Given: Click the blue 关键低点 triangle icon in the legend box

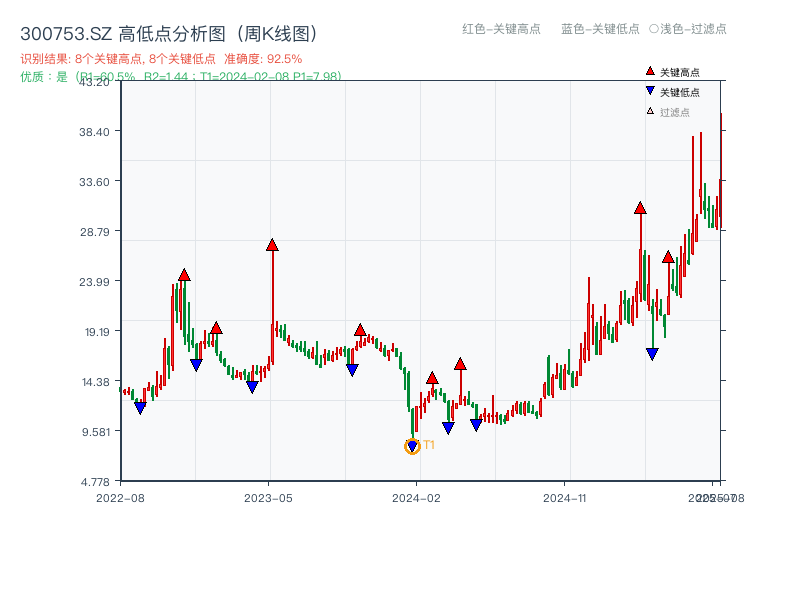Looking at the screenshot, I should (x=649, y=90).
